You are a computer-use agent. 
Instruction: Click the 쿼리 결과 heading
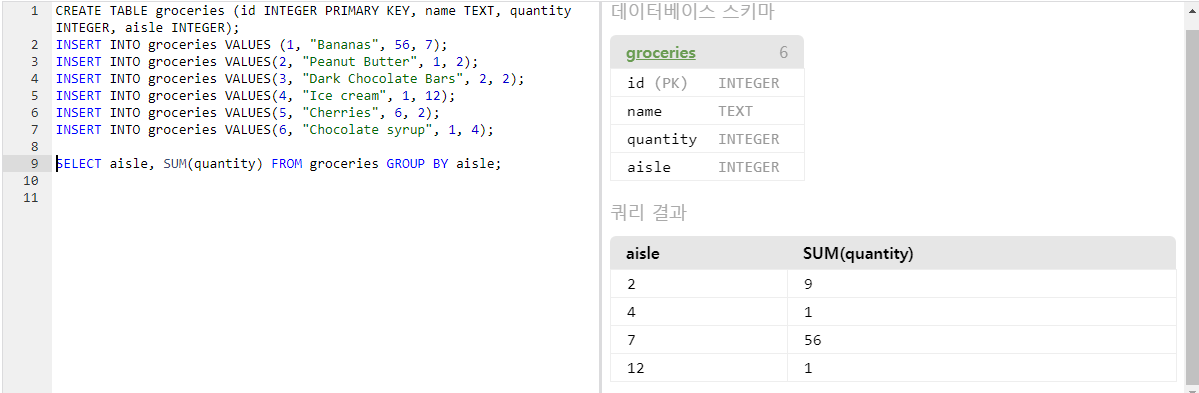point(648,213)
